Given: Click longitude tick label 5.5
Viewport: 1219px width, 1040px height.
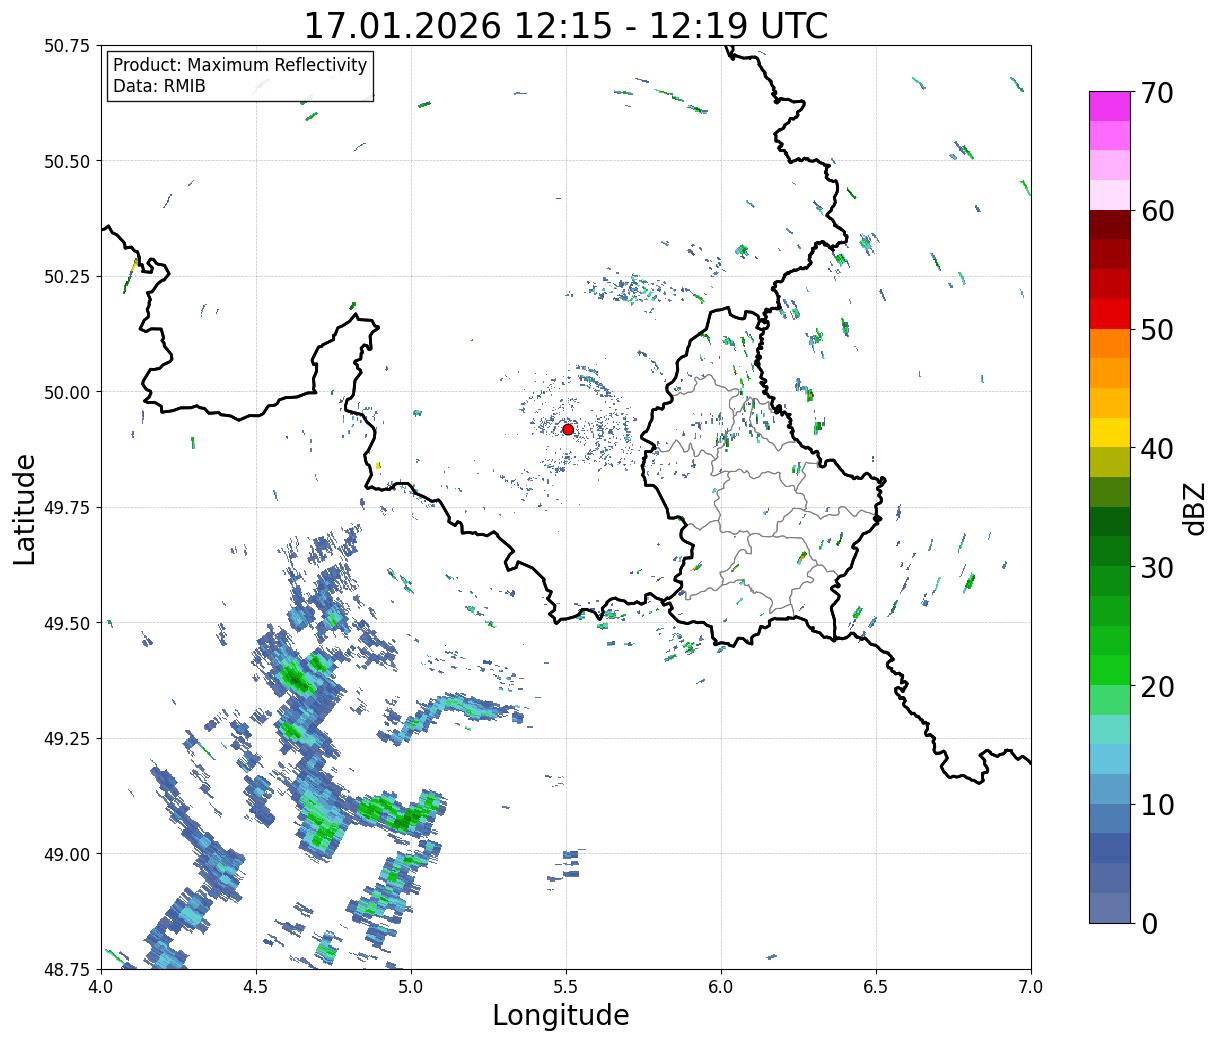Looking at the screenshot, I should coord(566,987).
